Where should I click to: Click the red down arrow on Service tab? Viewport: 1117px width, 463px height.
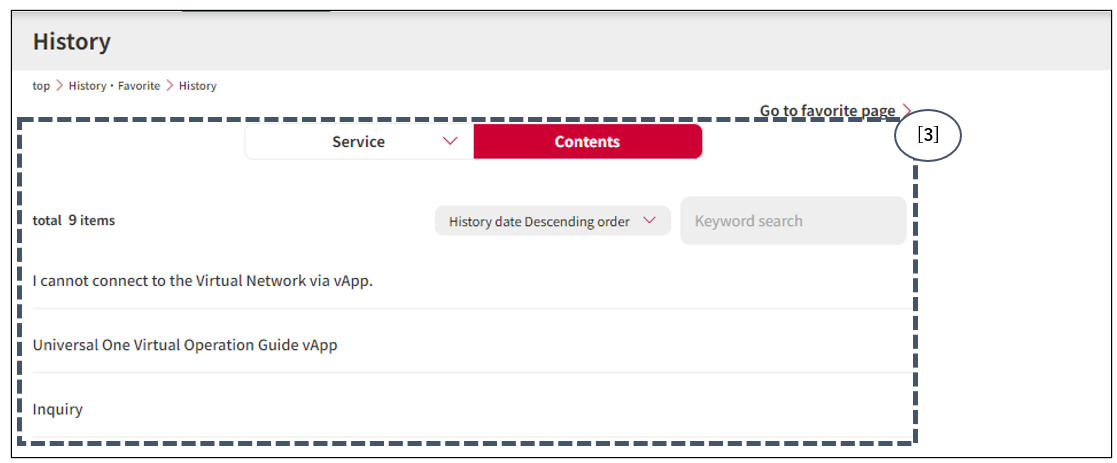click(x=450, y=141)
